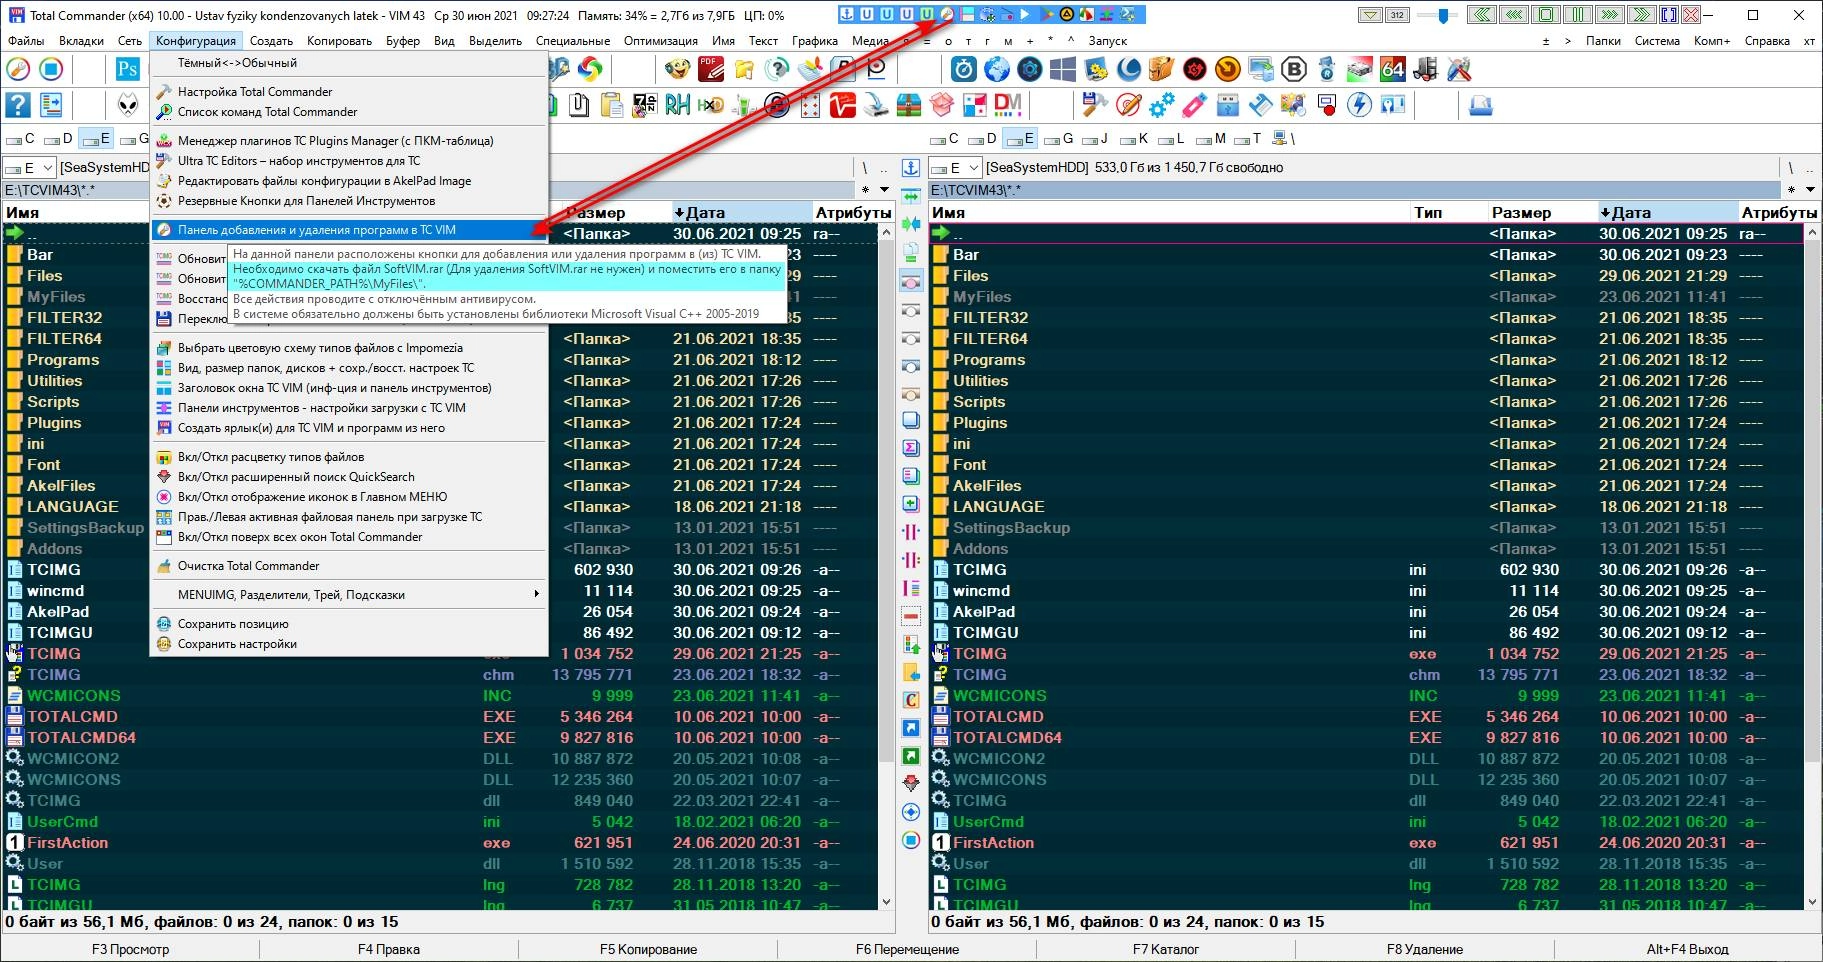1823x962 pixels.
Task: Open left panel favorites star (*) button
Action: [x=865, y=190]
